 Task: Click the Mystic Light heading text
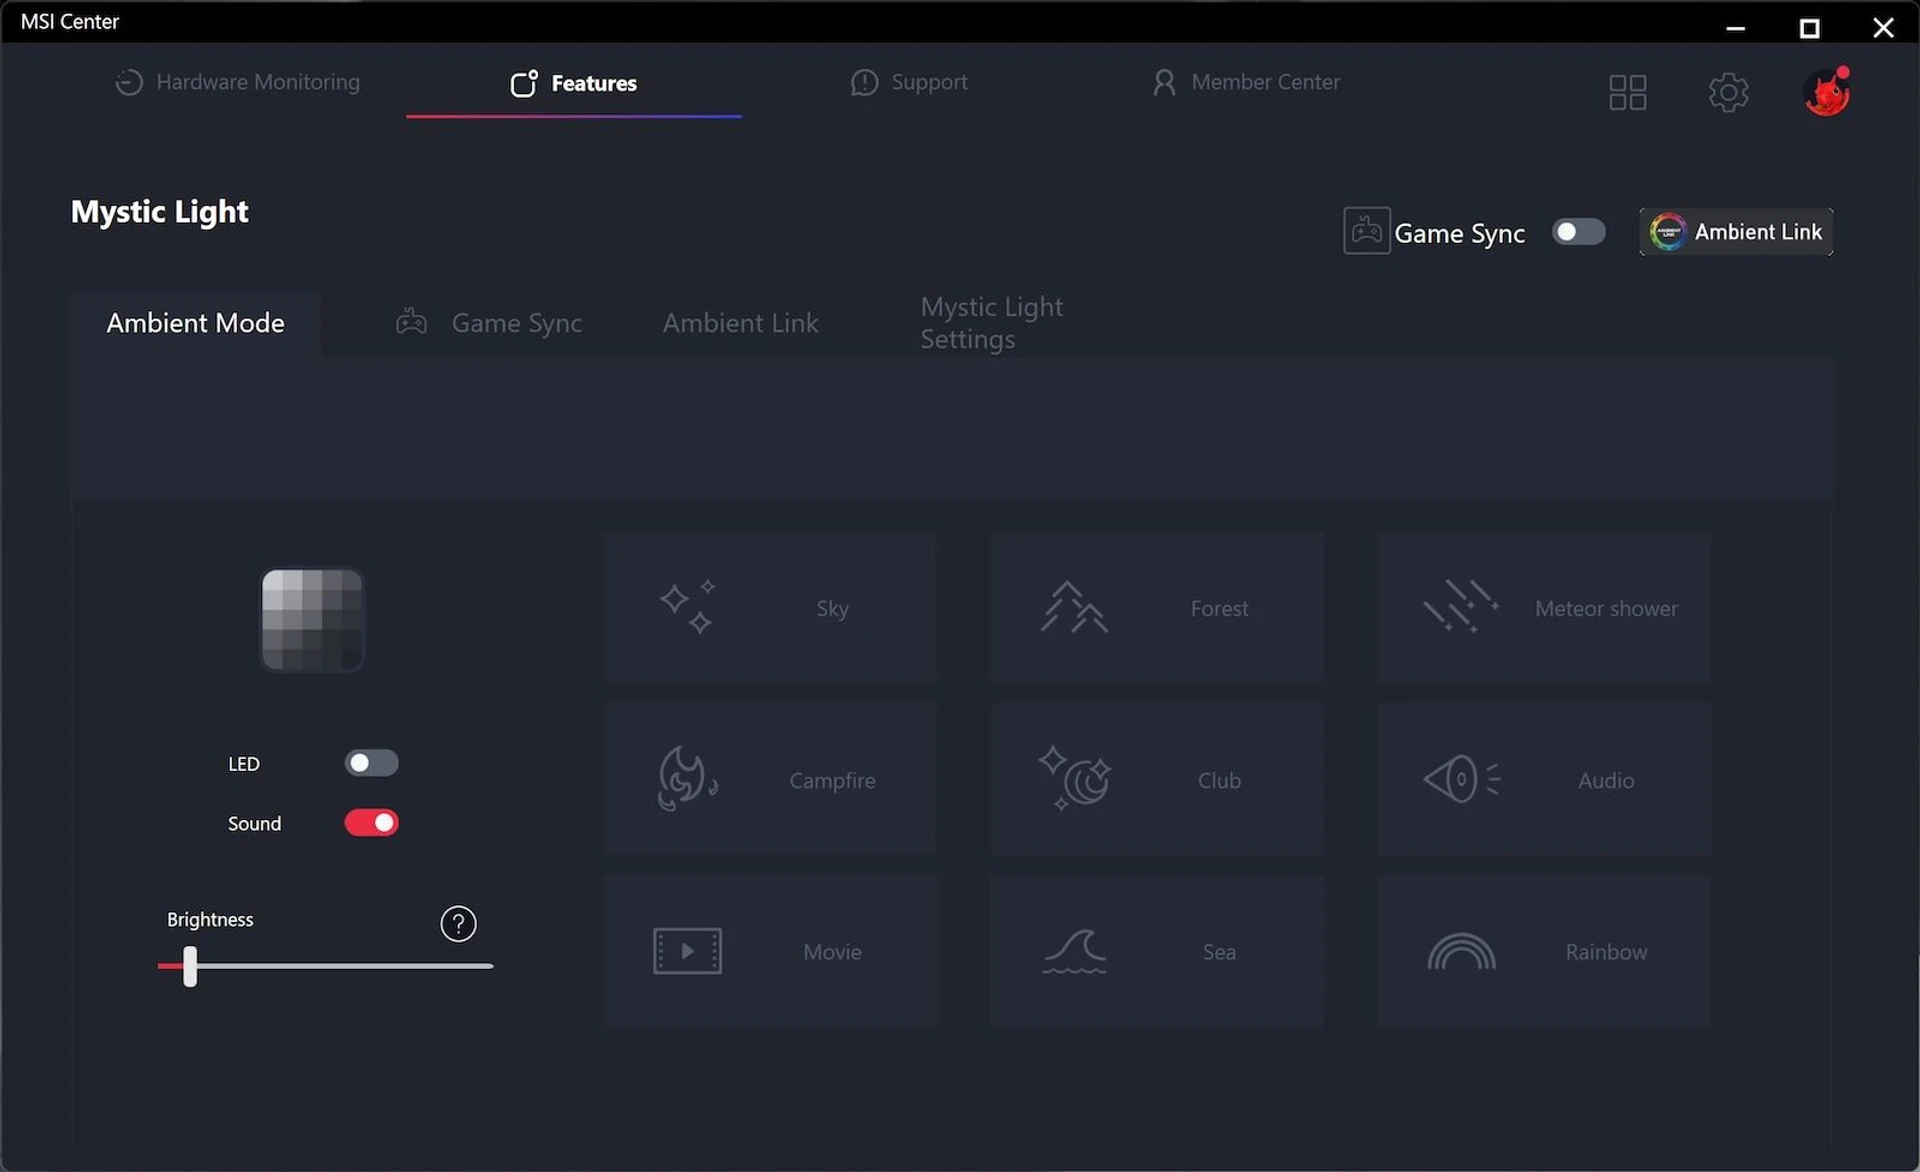(x=159, y=212)
